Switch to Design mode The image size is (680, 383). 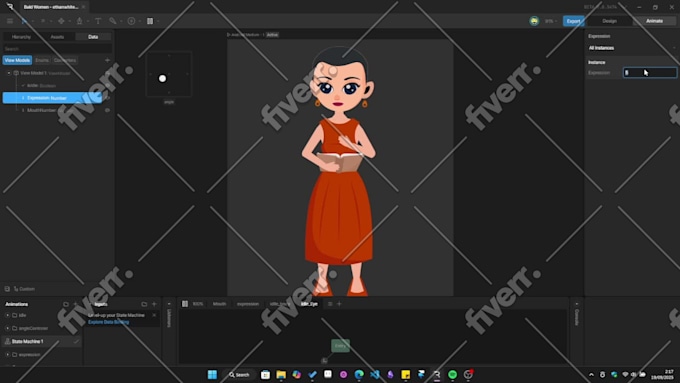pyautogui.click(x=609, y=21)
